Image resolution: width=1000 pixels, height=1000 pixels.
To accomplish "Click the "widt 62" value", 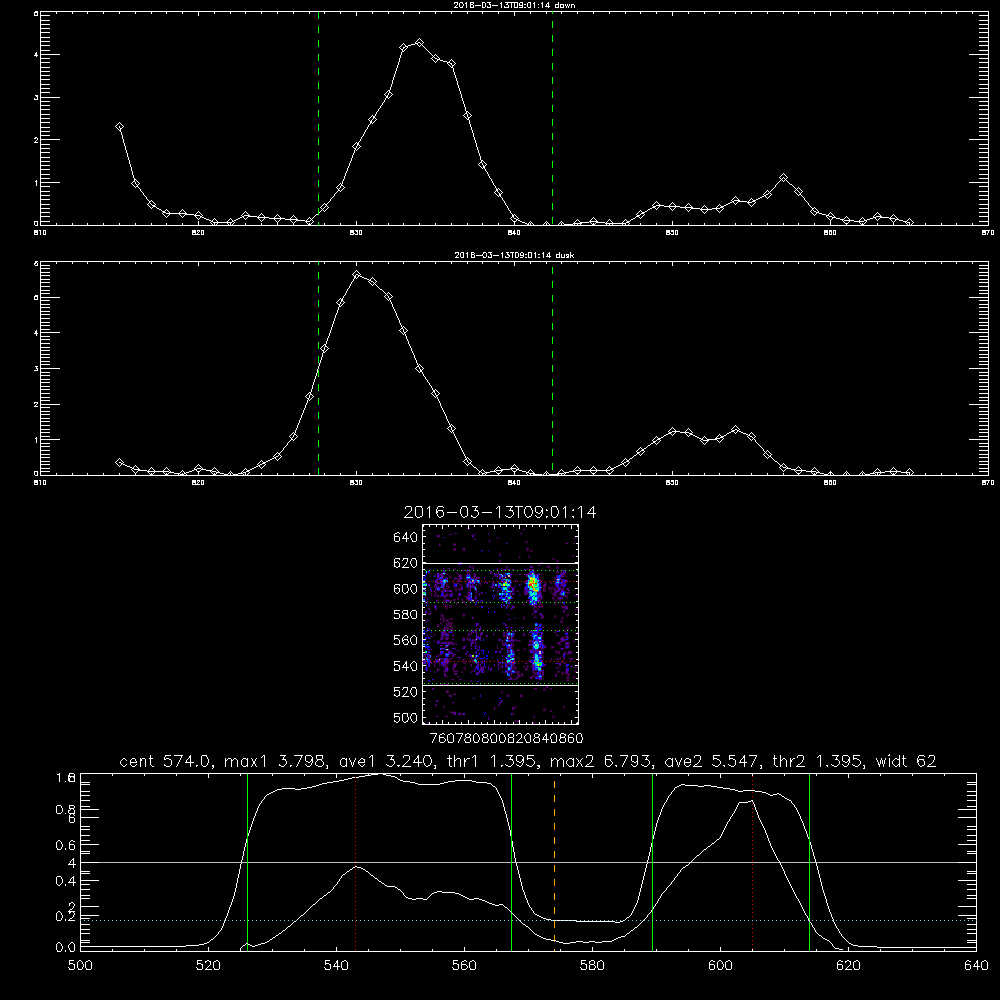I will (906, 761).
